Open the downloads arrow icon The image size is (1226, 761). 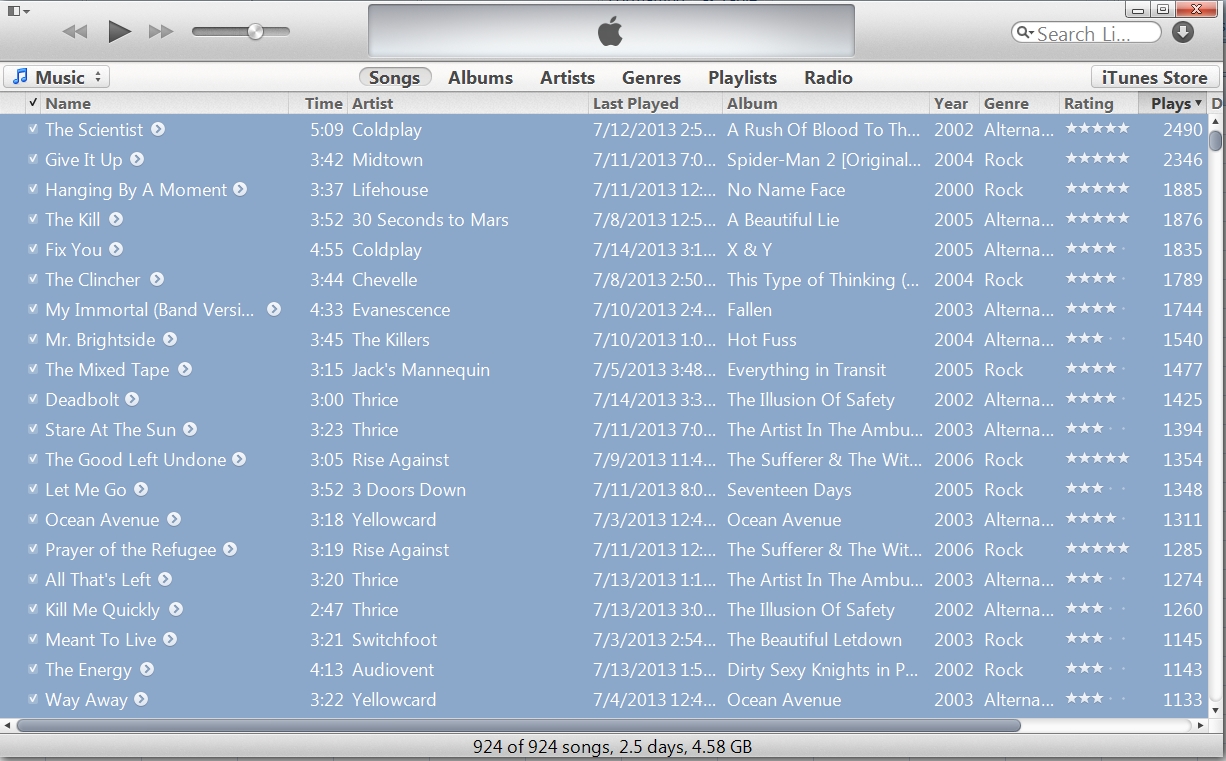click(1183, 33)
